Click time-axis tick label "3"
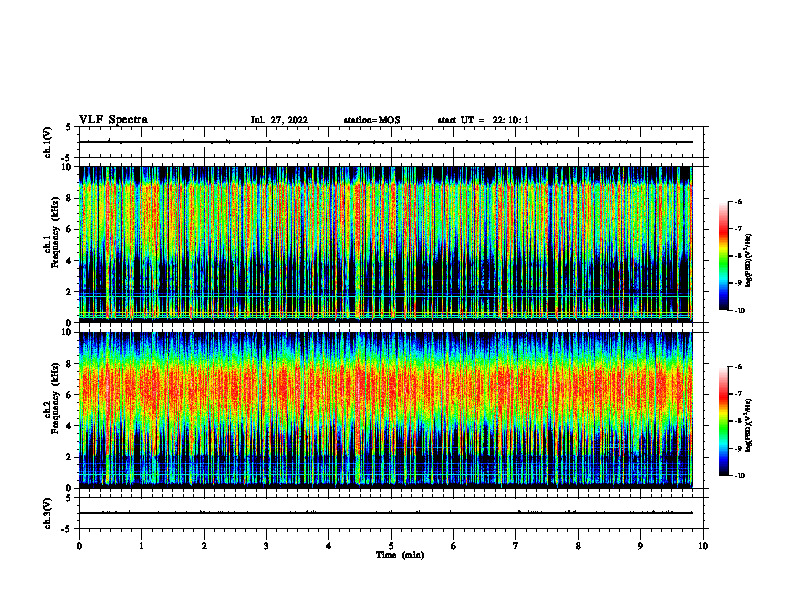This screenshot has width=792, height=612. [x=266, y=546]
